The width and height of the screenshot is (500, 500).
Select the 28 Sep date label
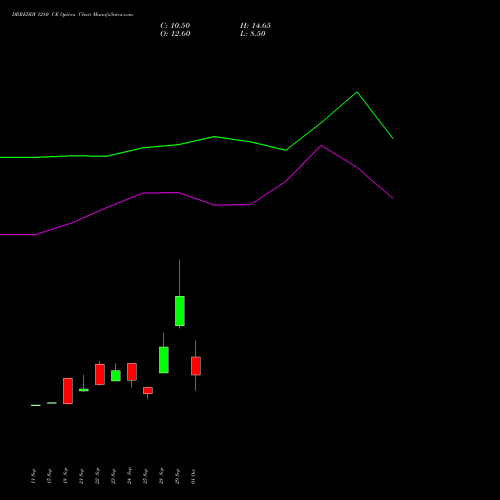[161, 476]
